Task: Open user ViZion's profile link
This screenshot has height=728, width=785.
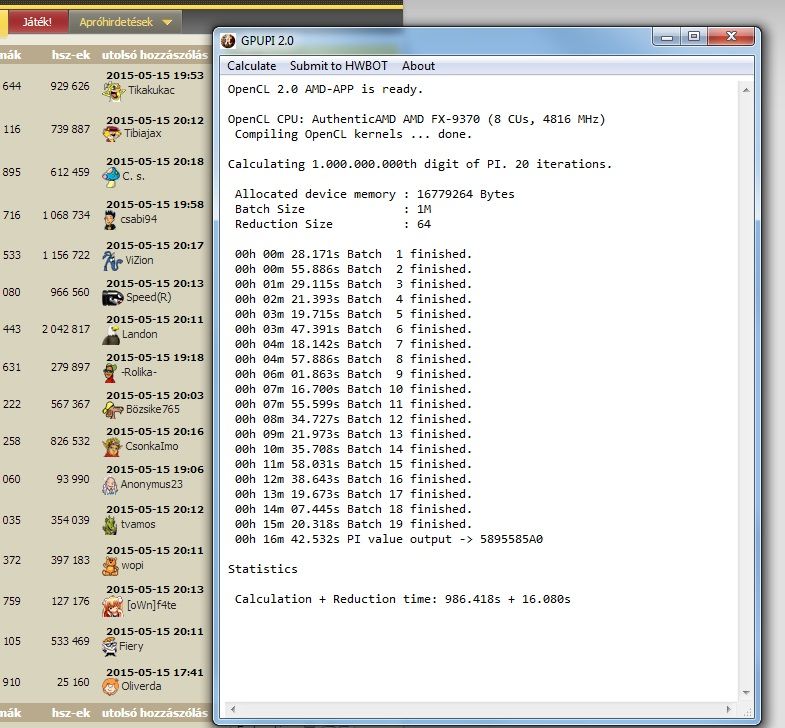Action: pyautogui.click(x=139, y=260)
